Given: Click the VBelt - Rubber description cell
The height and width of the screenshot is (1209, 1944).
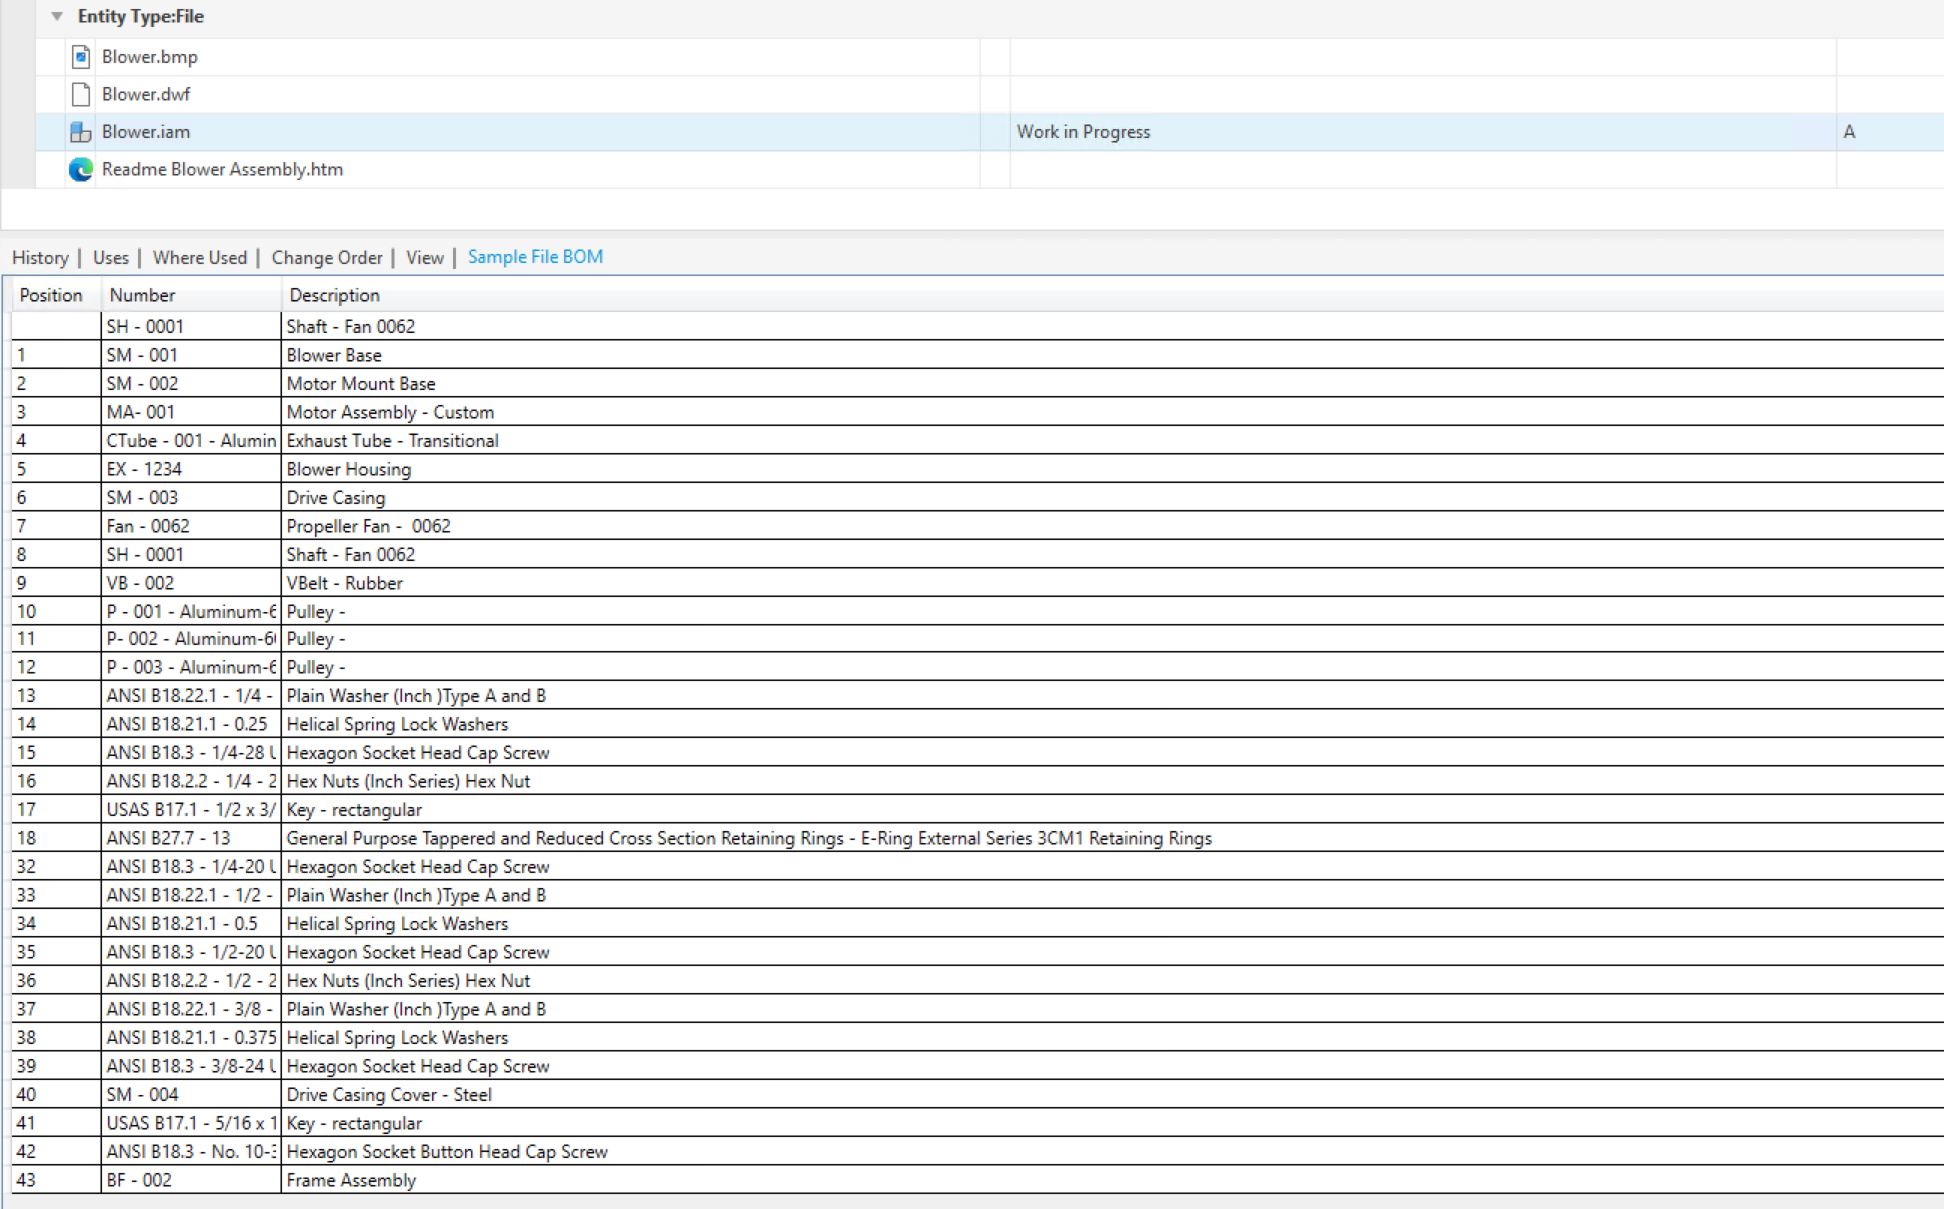Looking at the screenshot, I should pos(344,583).
